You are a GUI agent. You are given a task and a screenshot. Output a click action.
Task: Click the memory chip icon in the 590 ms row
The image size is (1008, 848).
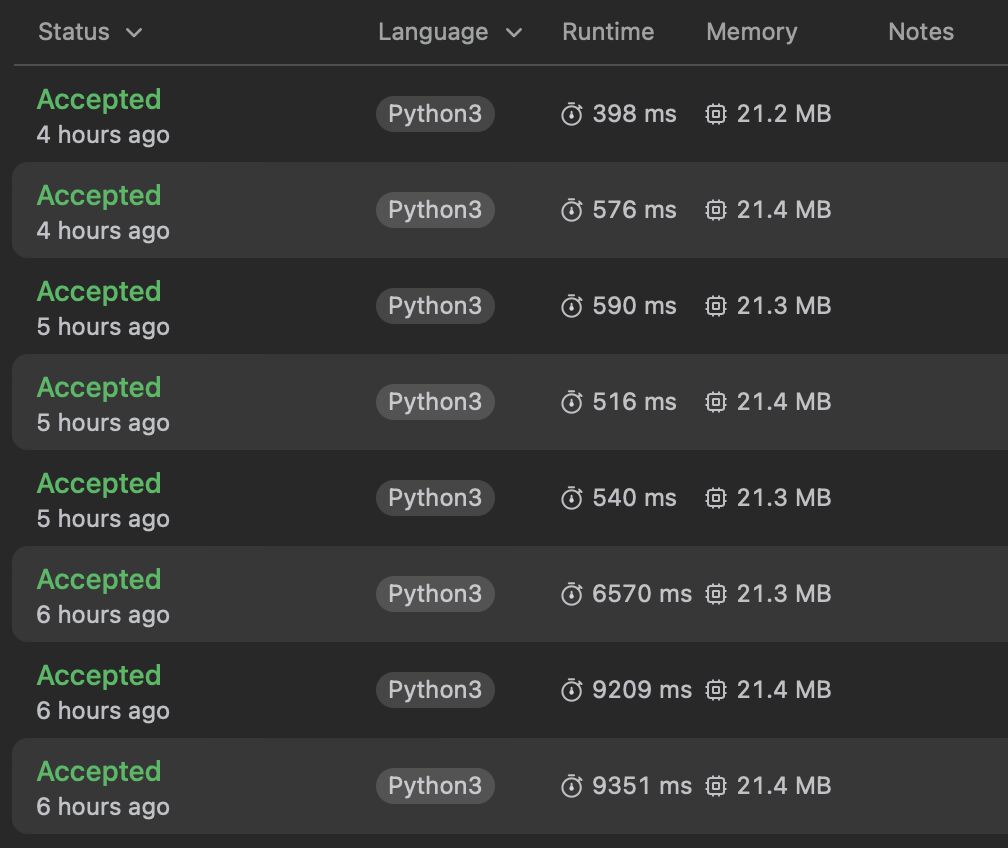(x=716, y=305)
